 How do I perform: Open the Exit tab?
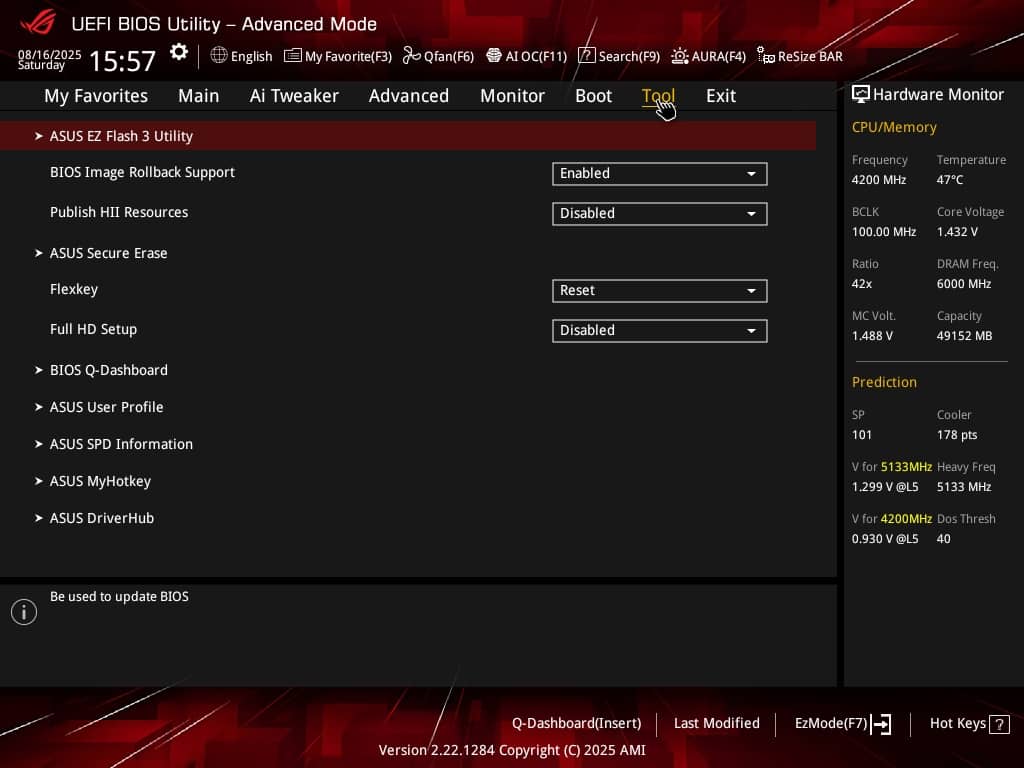tap(721, 96)
